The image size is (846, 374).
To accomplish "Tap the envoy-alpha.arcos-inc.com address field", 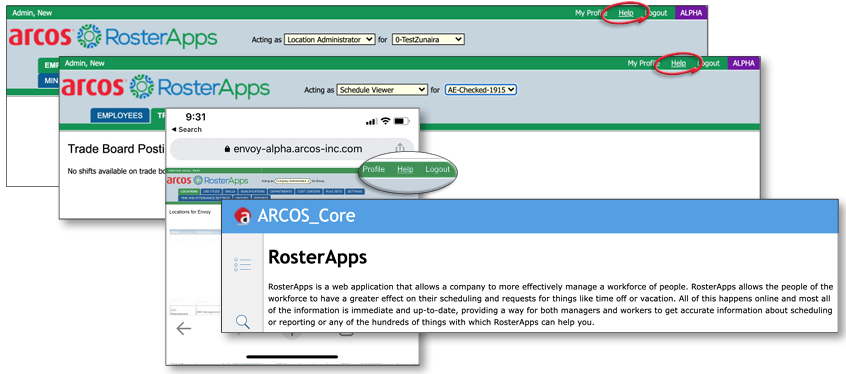I will (x=292, y=149).
